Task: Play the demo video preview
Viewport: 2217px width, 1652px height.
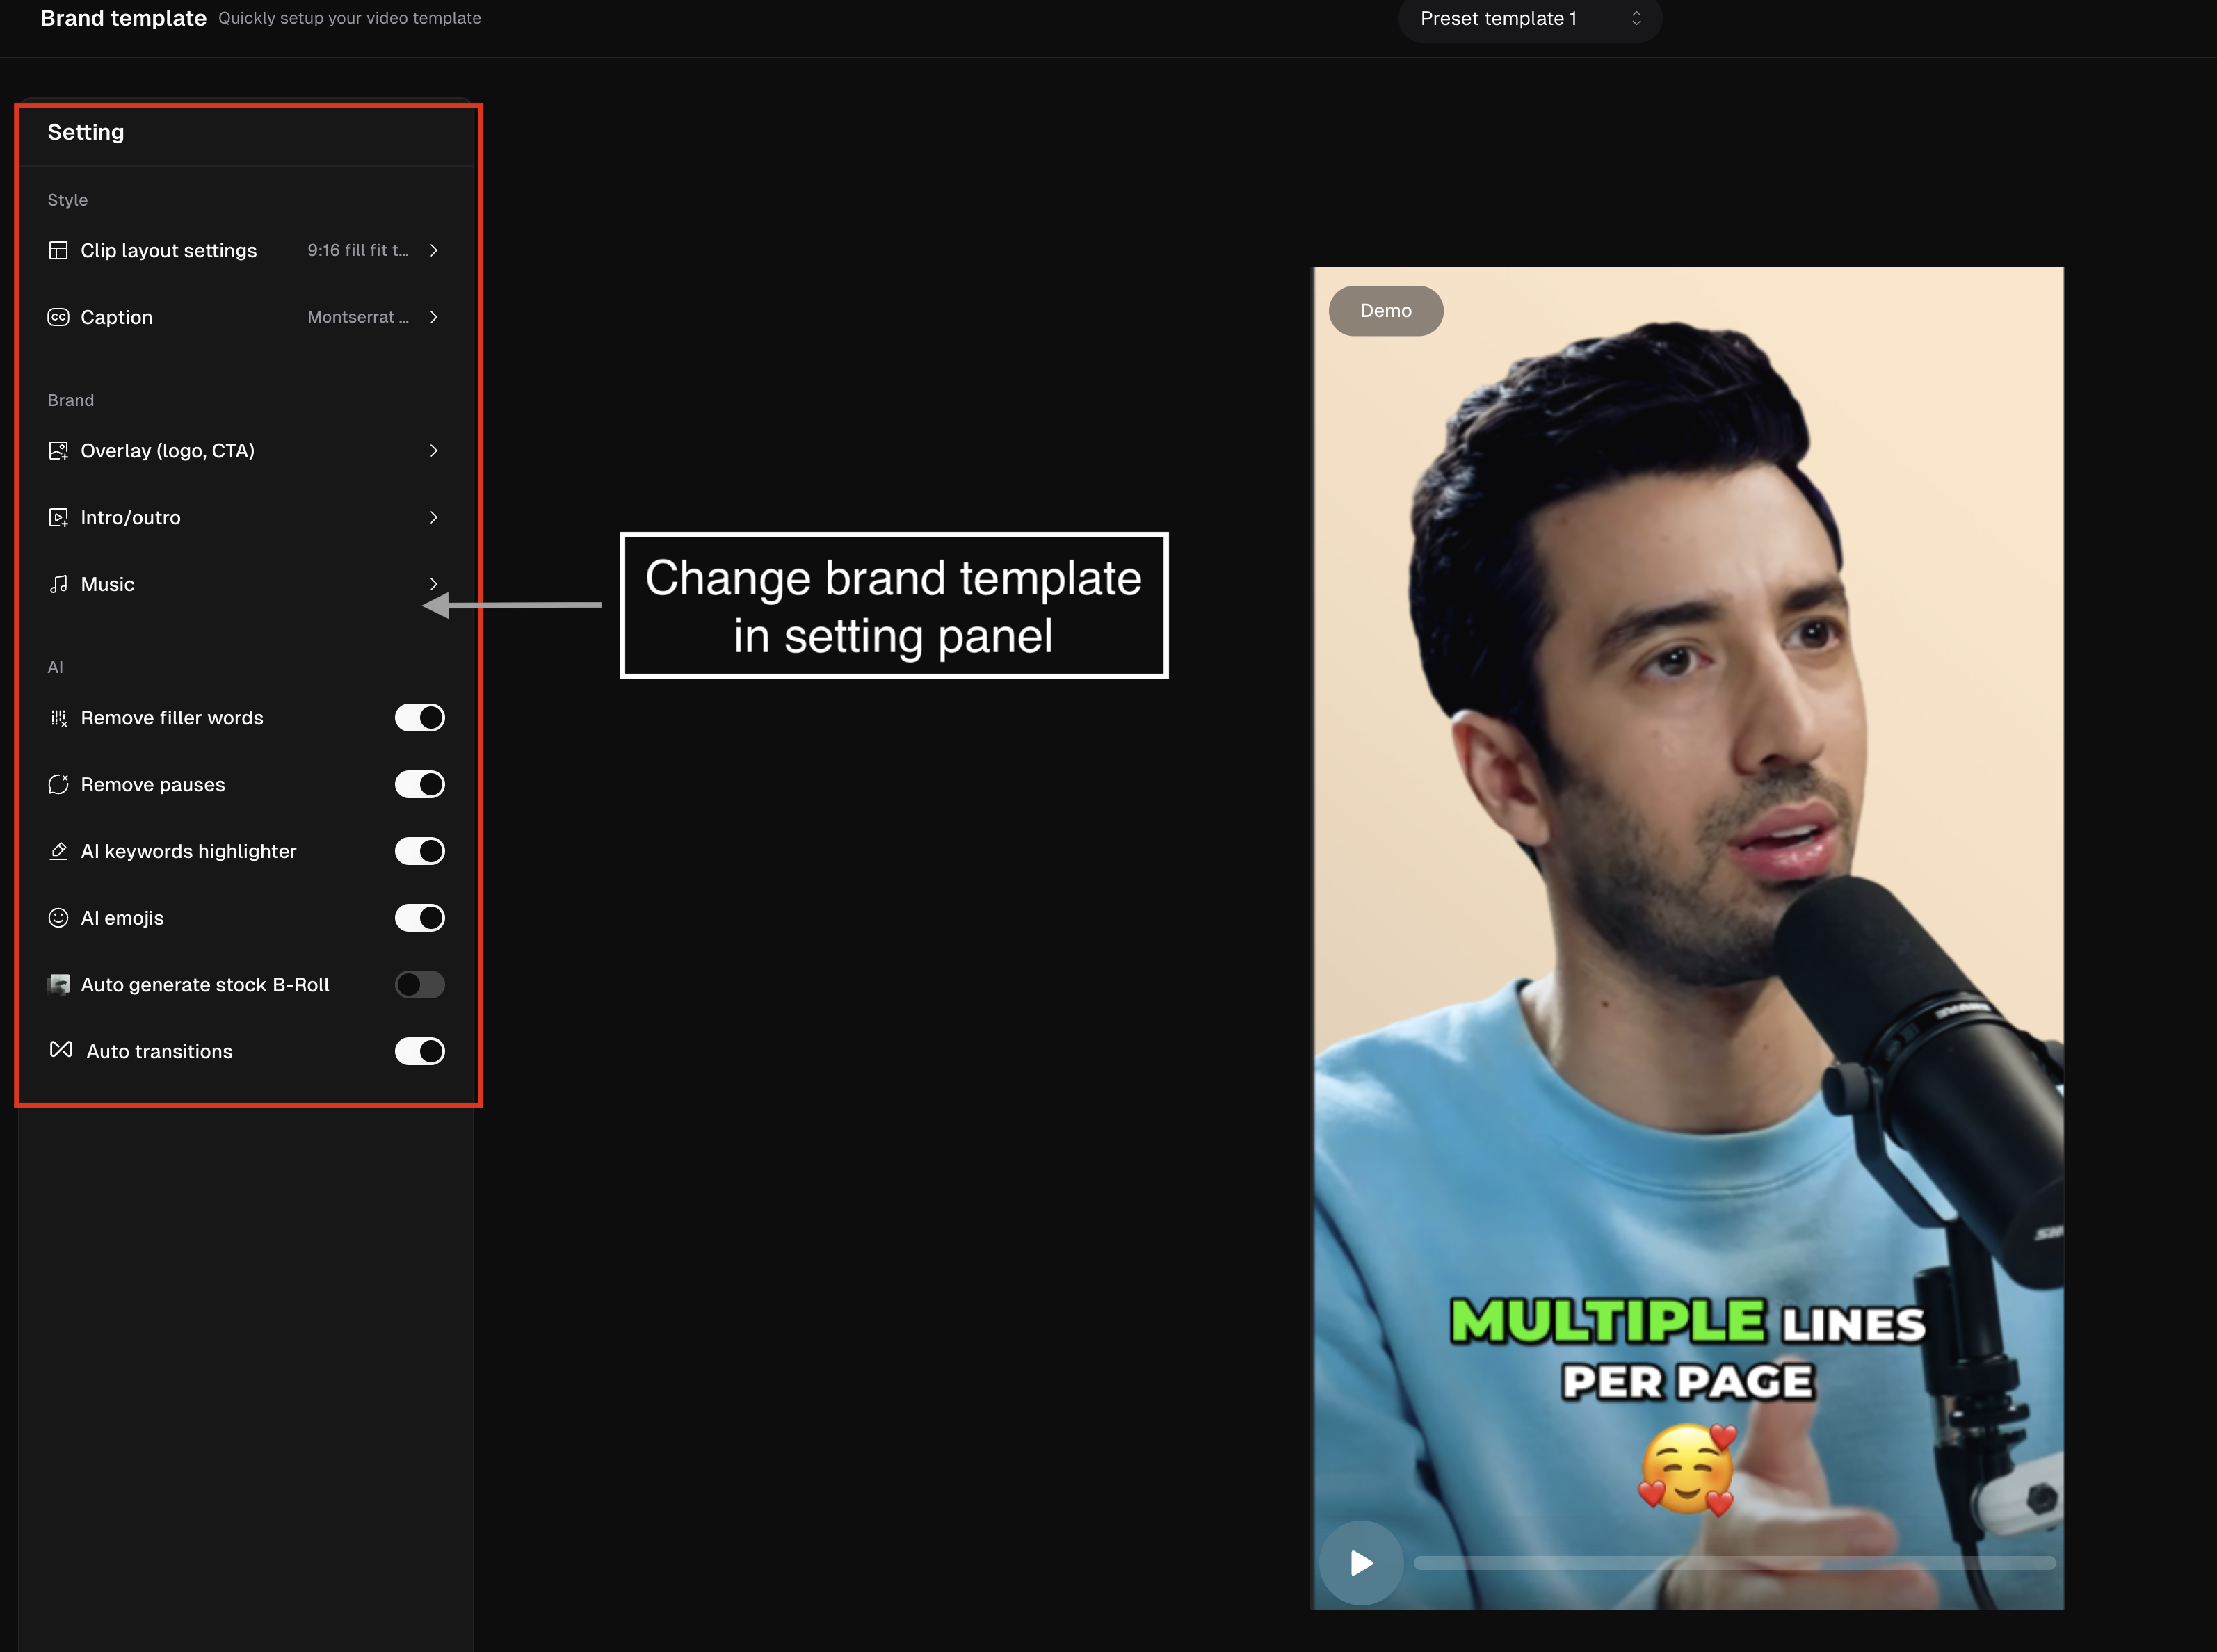Action: point(1361,1562)
